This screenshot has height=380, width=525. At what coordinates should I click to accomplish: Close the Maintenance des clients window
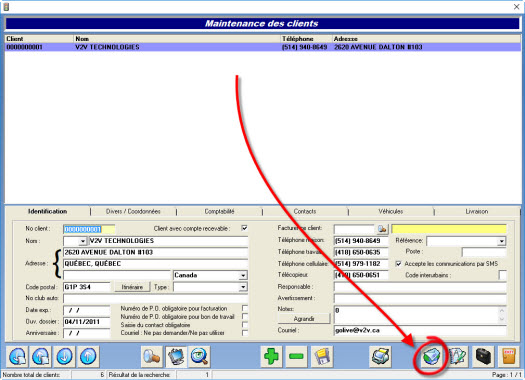(x=517, y=6)
